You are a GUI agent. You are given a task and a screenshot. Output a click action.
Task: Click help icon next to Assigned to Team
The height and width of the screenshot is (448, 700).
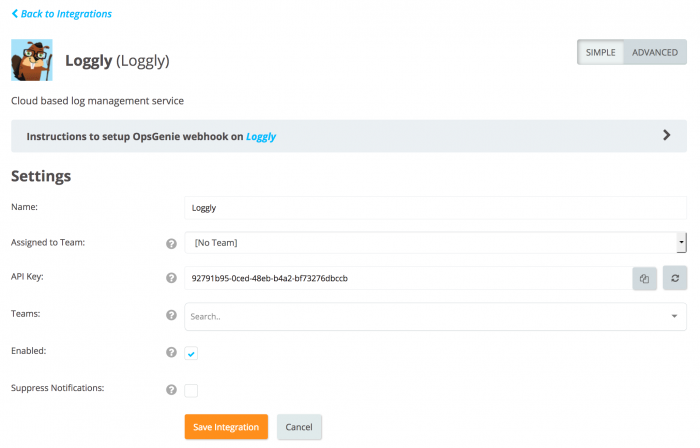click(x=171, y=243)
